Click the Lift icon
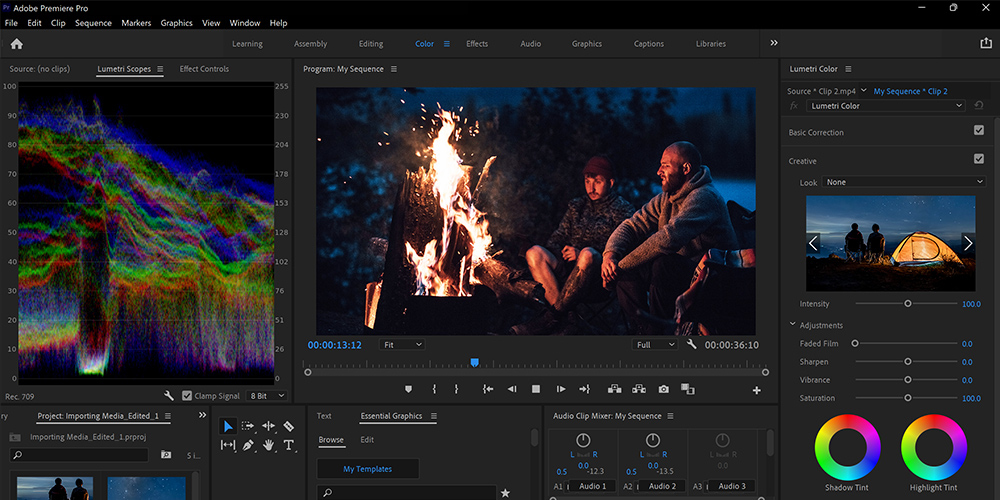 tap(615, 389)
